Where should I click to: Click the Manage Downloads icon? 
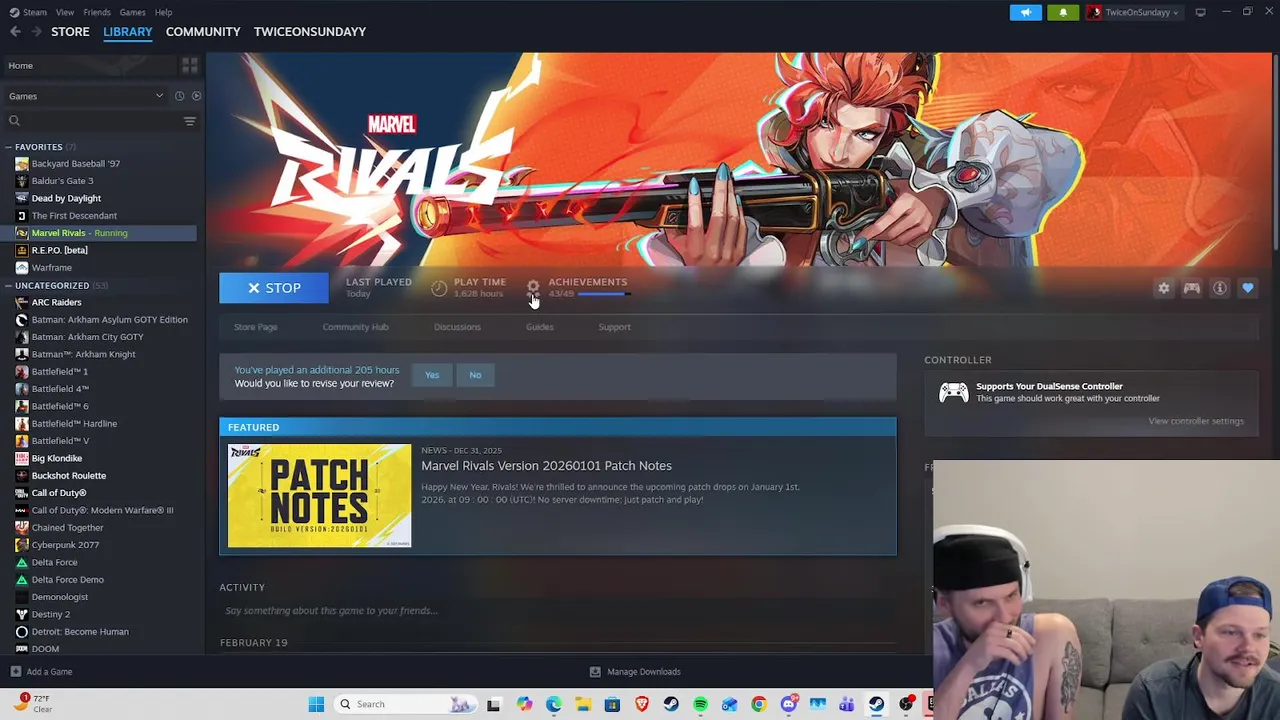(595, 672)
